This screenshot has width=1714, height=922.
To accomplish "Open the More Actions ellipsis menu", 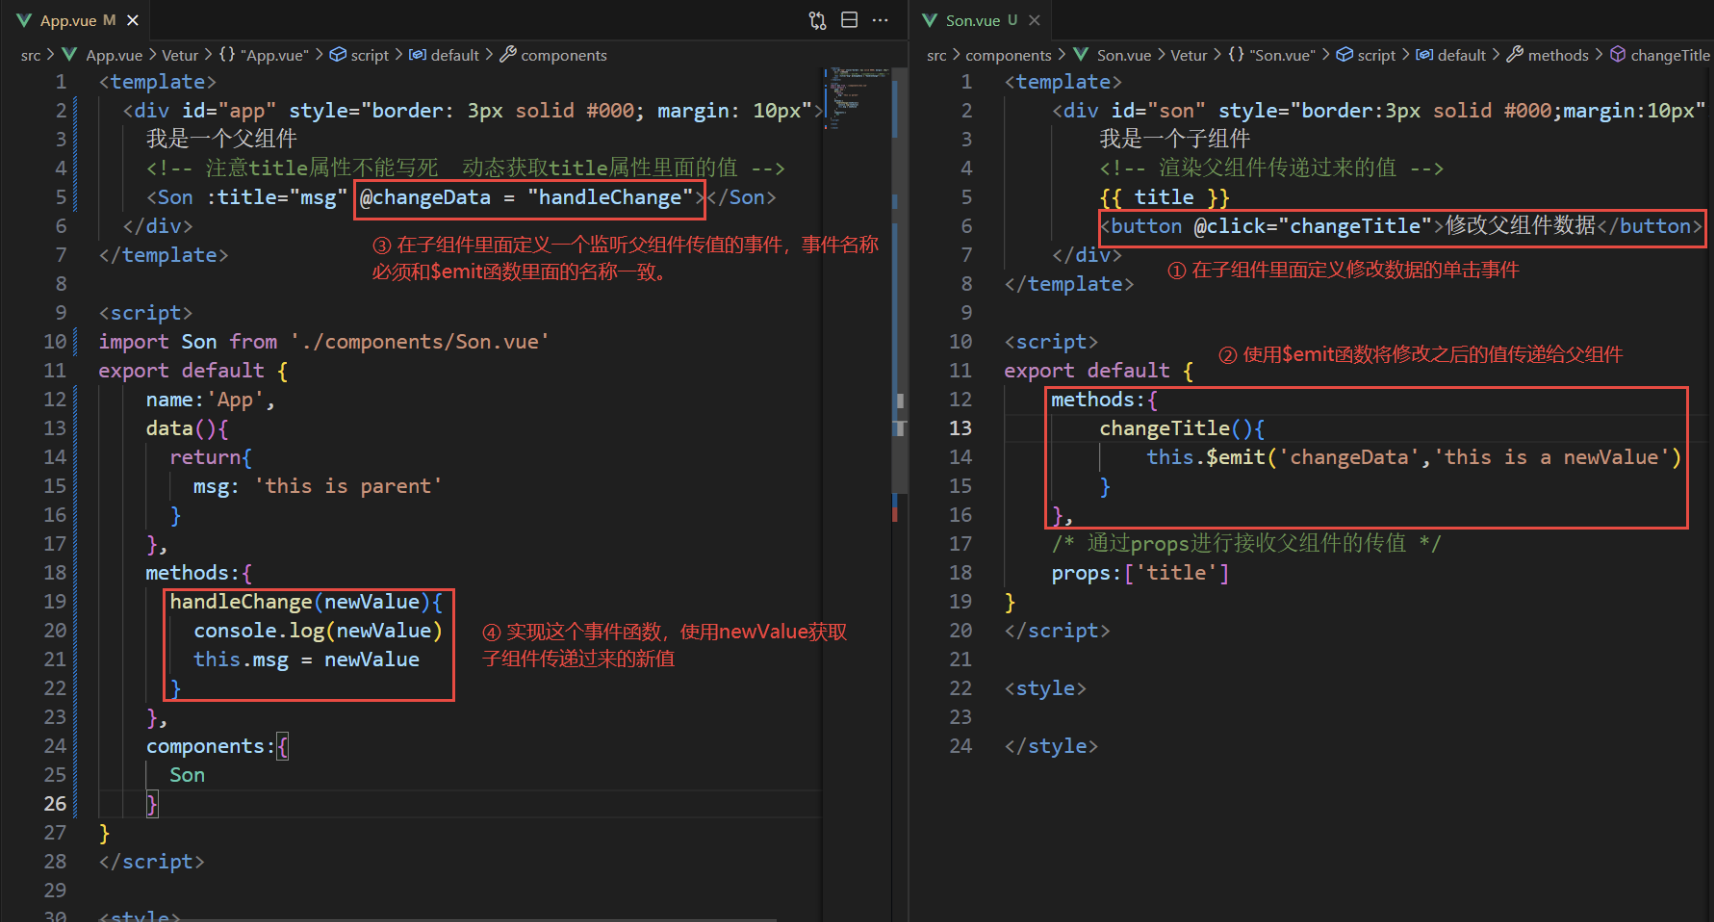I will pyautogui.click(x=880, y=20).
